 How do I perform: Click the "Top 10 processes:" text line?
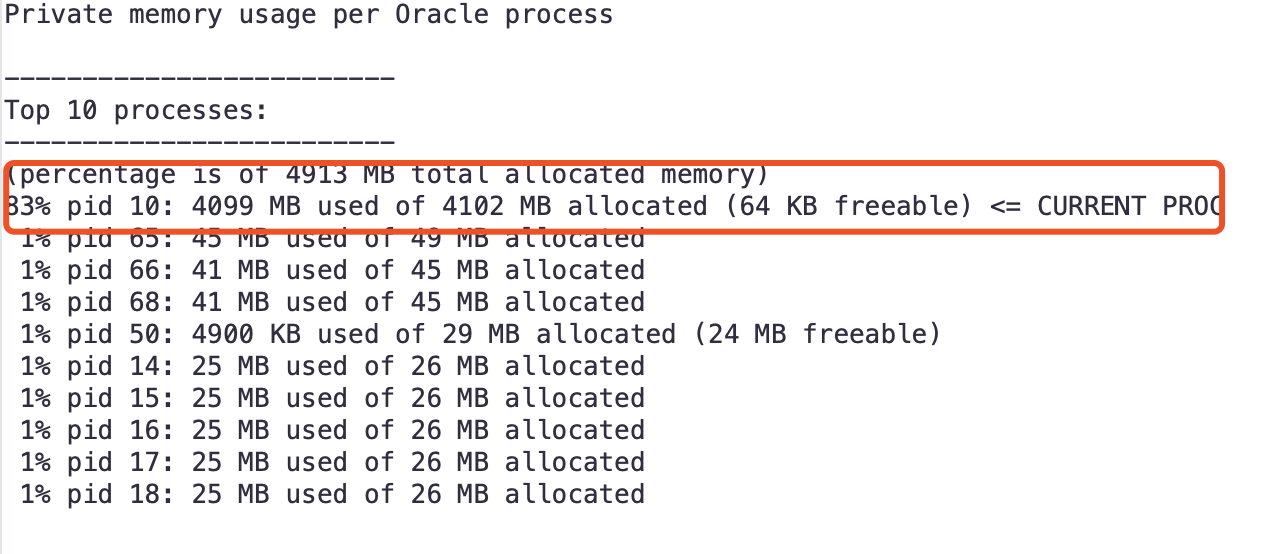pyautogui.click(x=136, y=111)
